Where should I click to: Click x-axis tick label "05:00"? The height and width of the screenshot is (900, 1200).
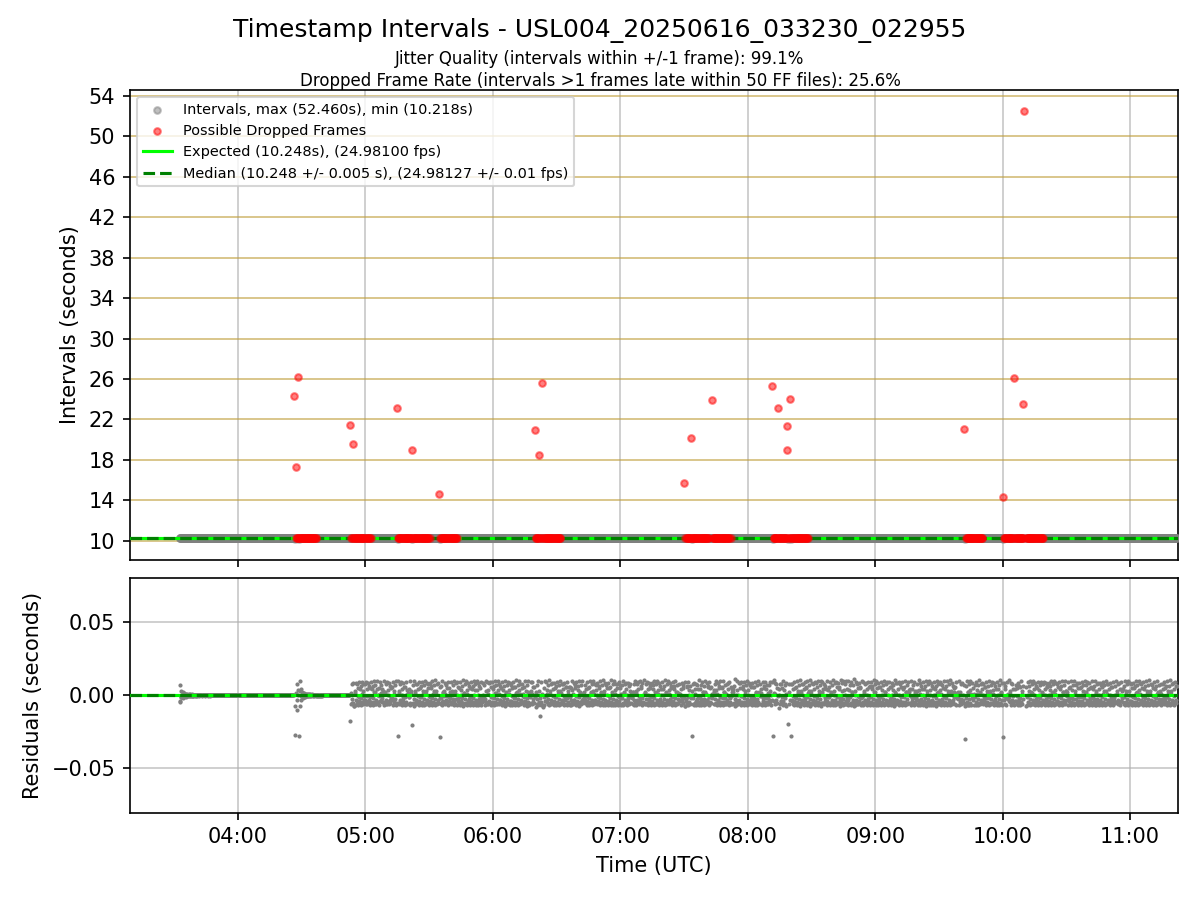click(x=365, y=838)
